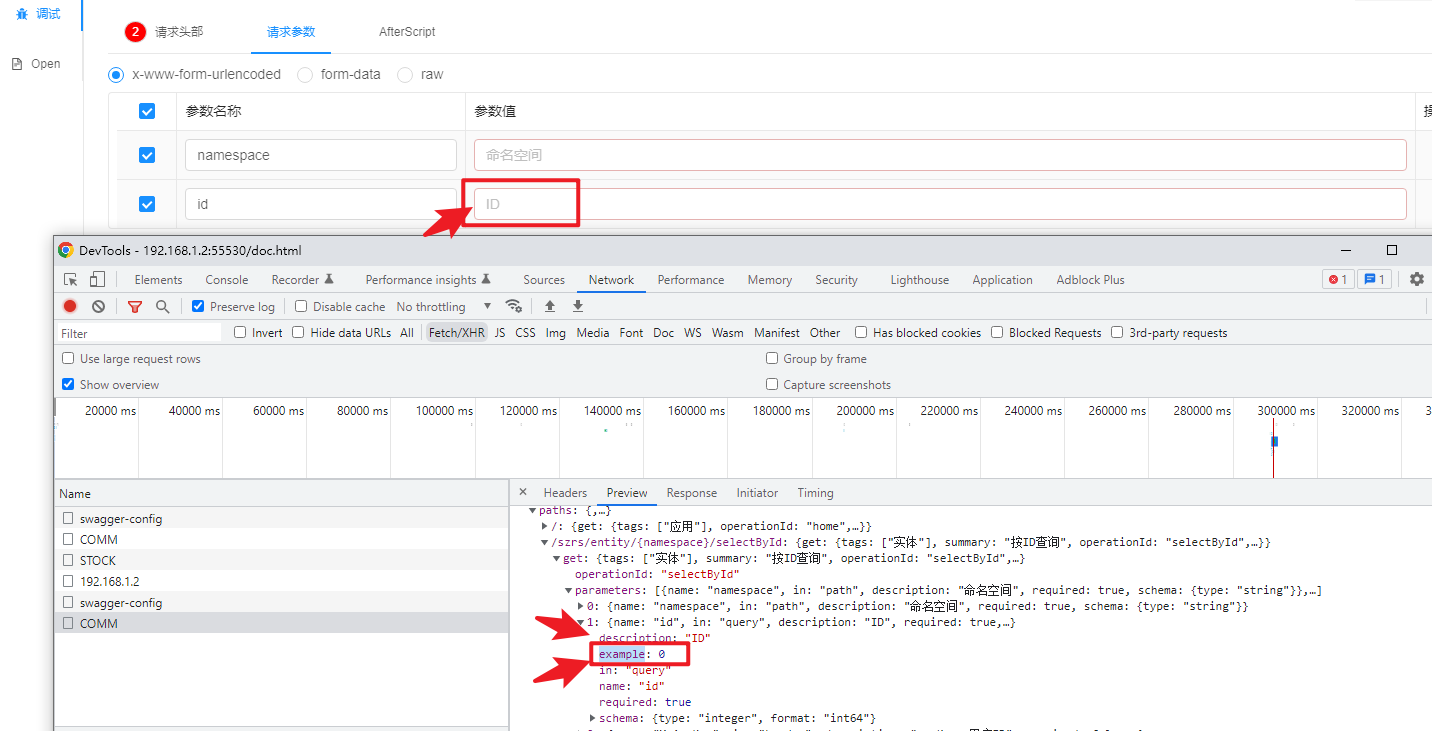Open the Open sidebar item
The height and width of the screenshot is (731, 1432).
(x=36, y=63)
